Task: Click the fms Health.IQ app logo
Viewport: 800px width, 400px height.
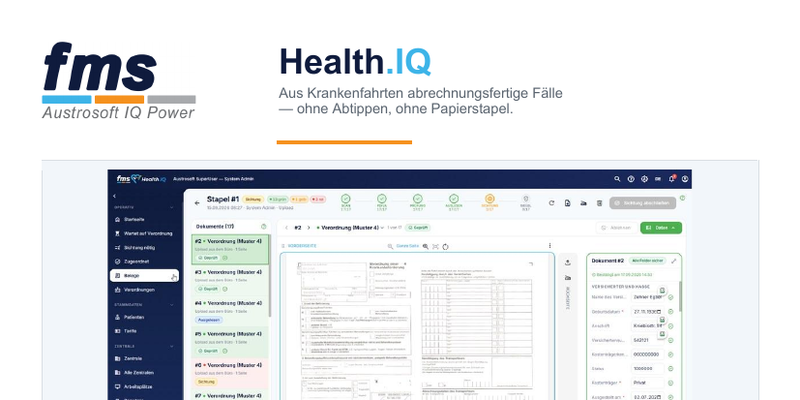Action: (x=141, y=179)
